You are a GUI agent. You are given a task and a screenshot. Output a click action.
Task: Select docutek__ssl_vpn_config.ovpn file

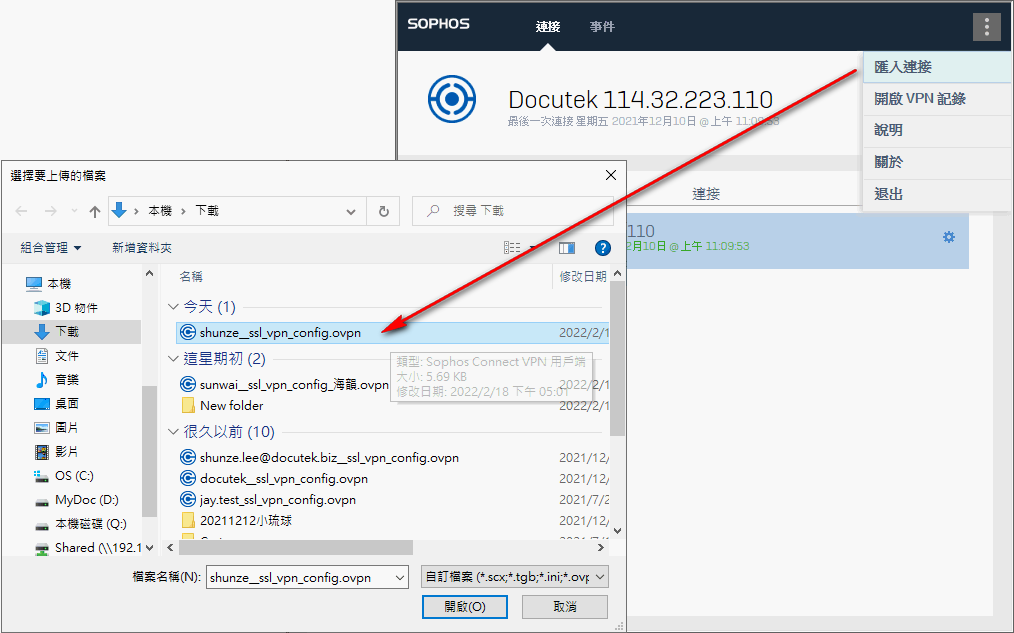[284, 478]
